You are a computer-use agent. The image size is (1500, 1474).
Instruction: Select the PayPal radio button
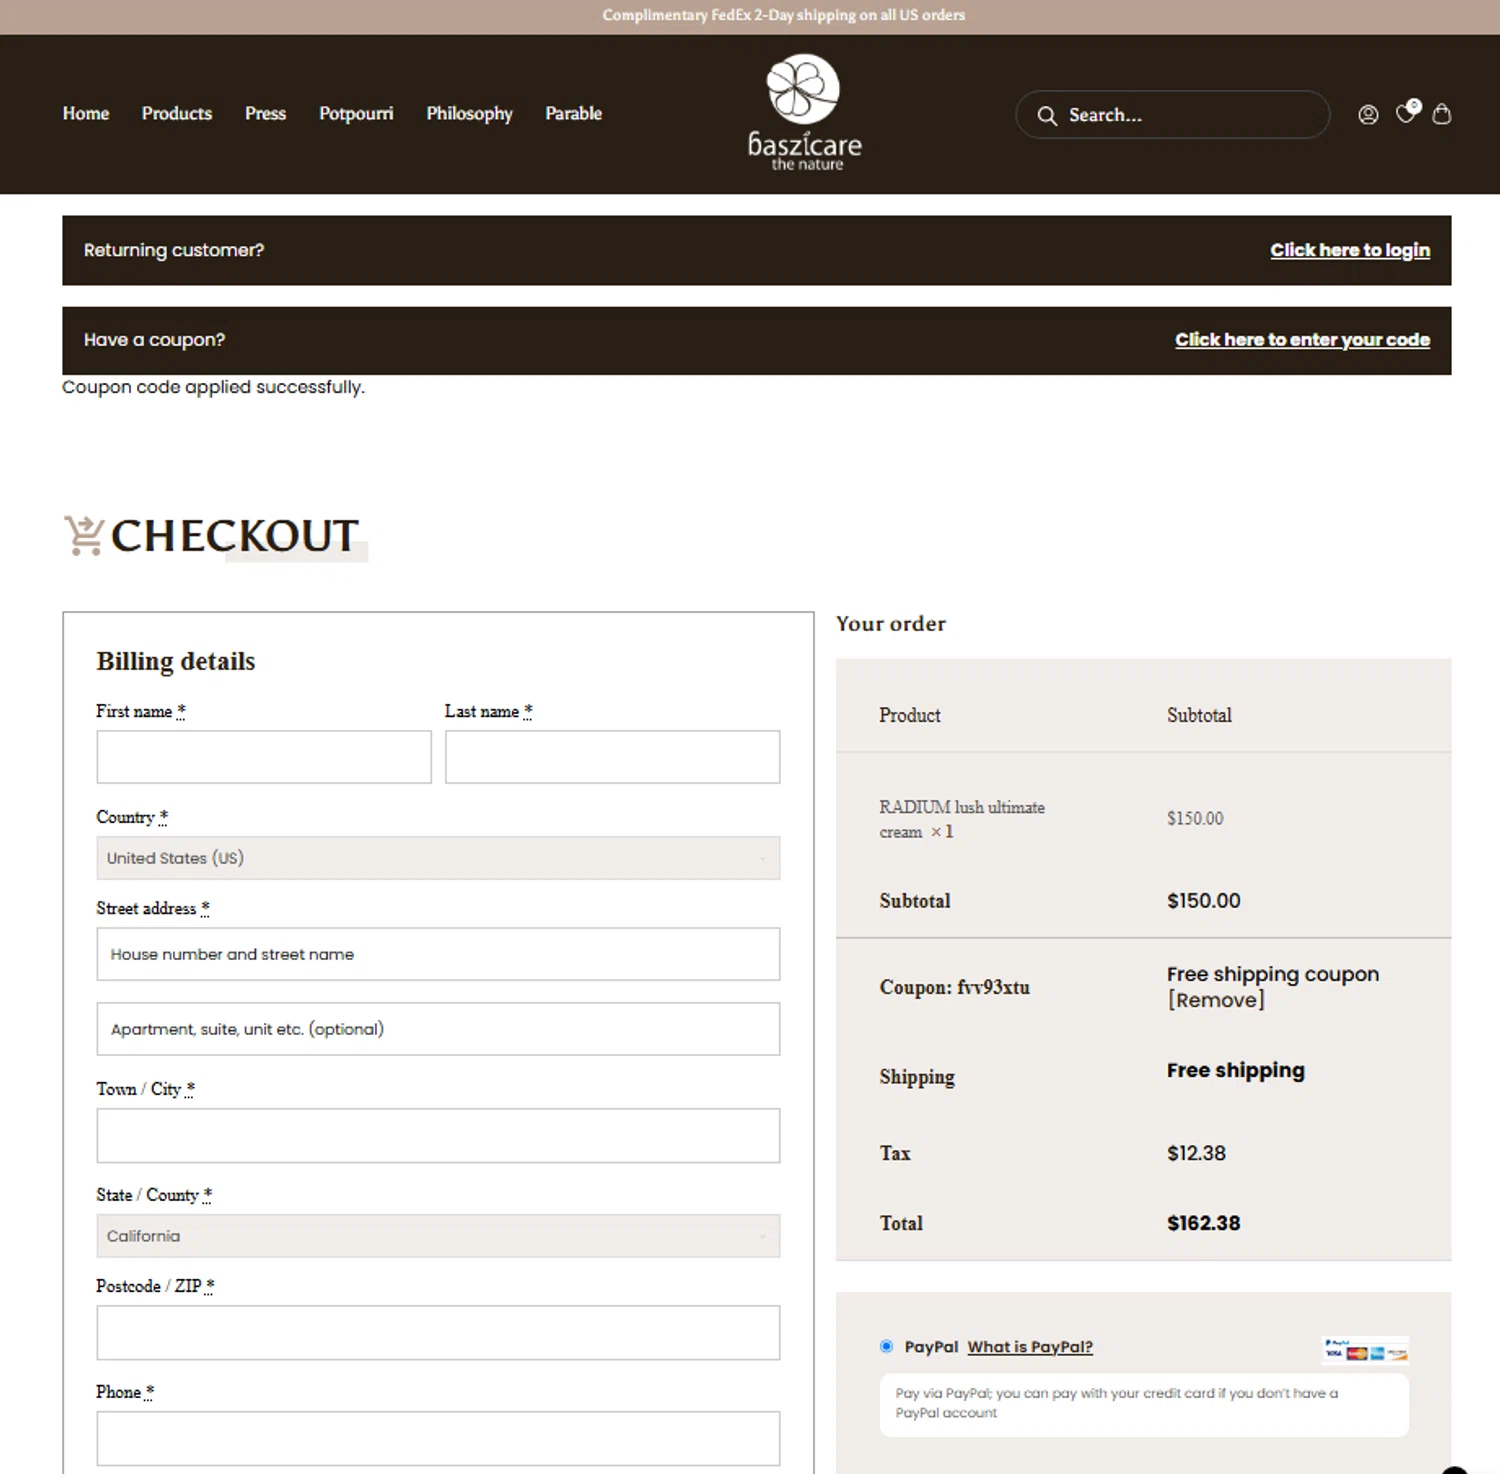tap(886, 1346)
